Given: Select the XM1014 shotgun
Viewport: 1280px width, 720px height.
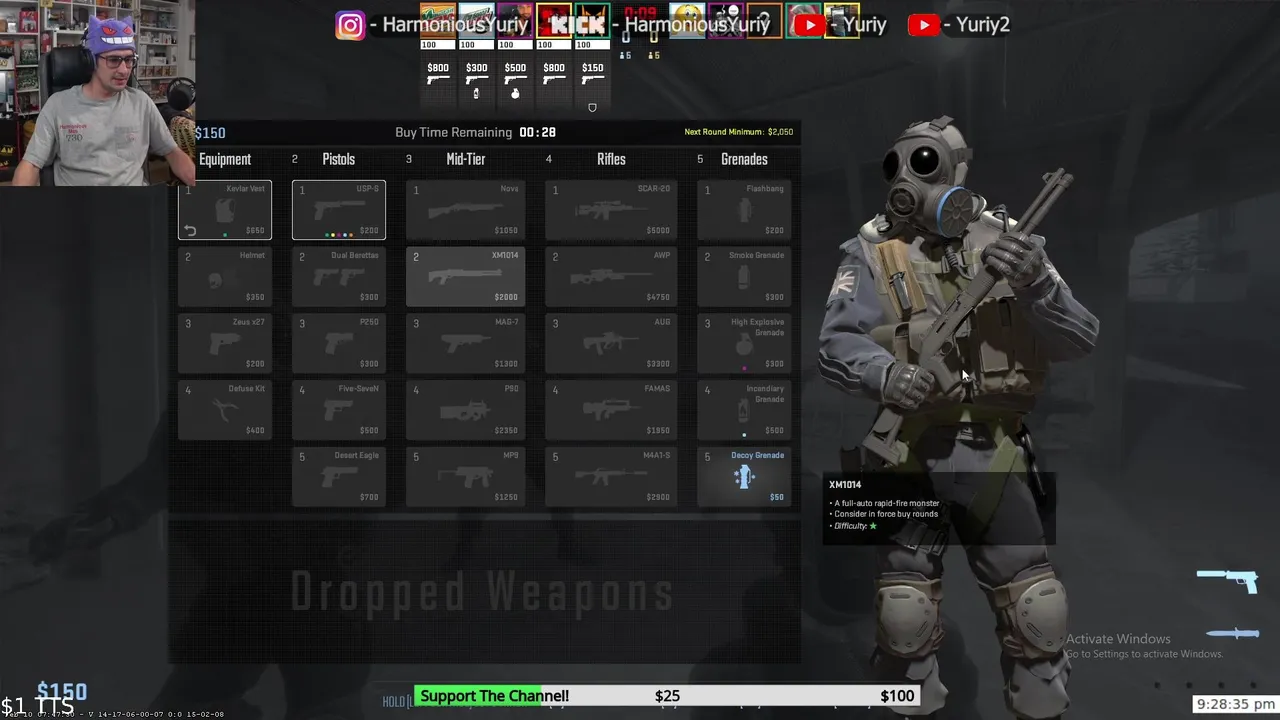Looking at the screenshot, I should [465, 277].
